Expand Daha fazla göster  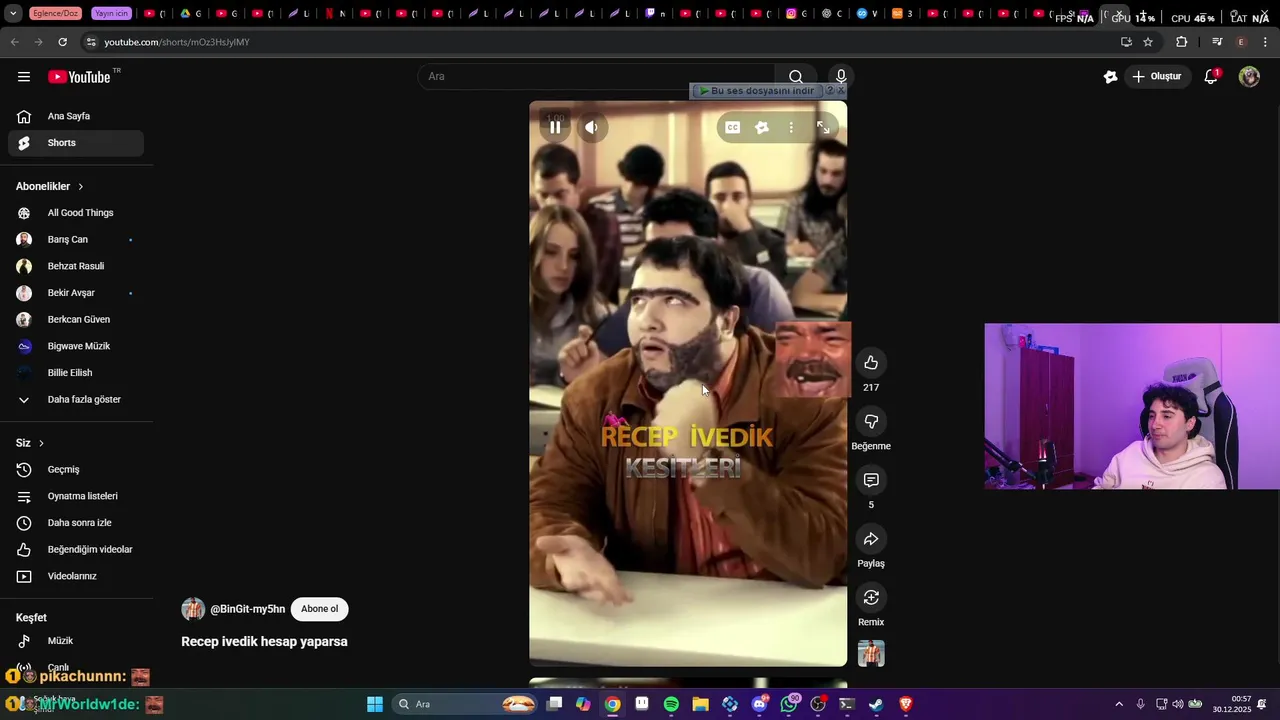tap(76, 400)
